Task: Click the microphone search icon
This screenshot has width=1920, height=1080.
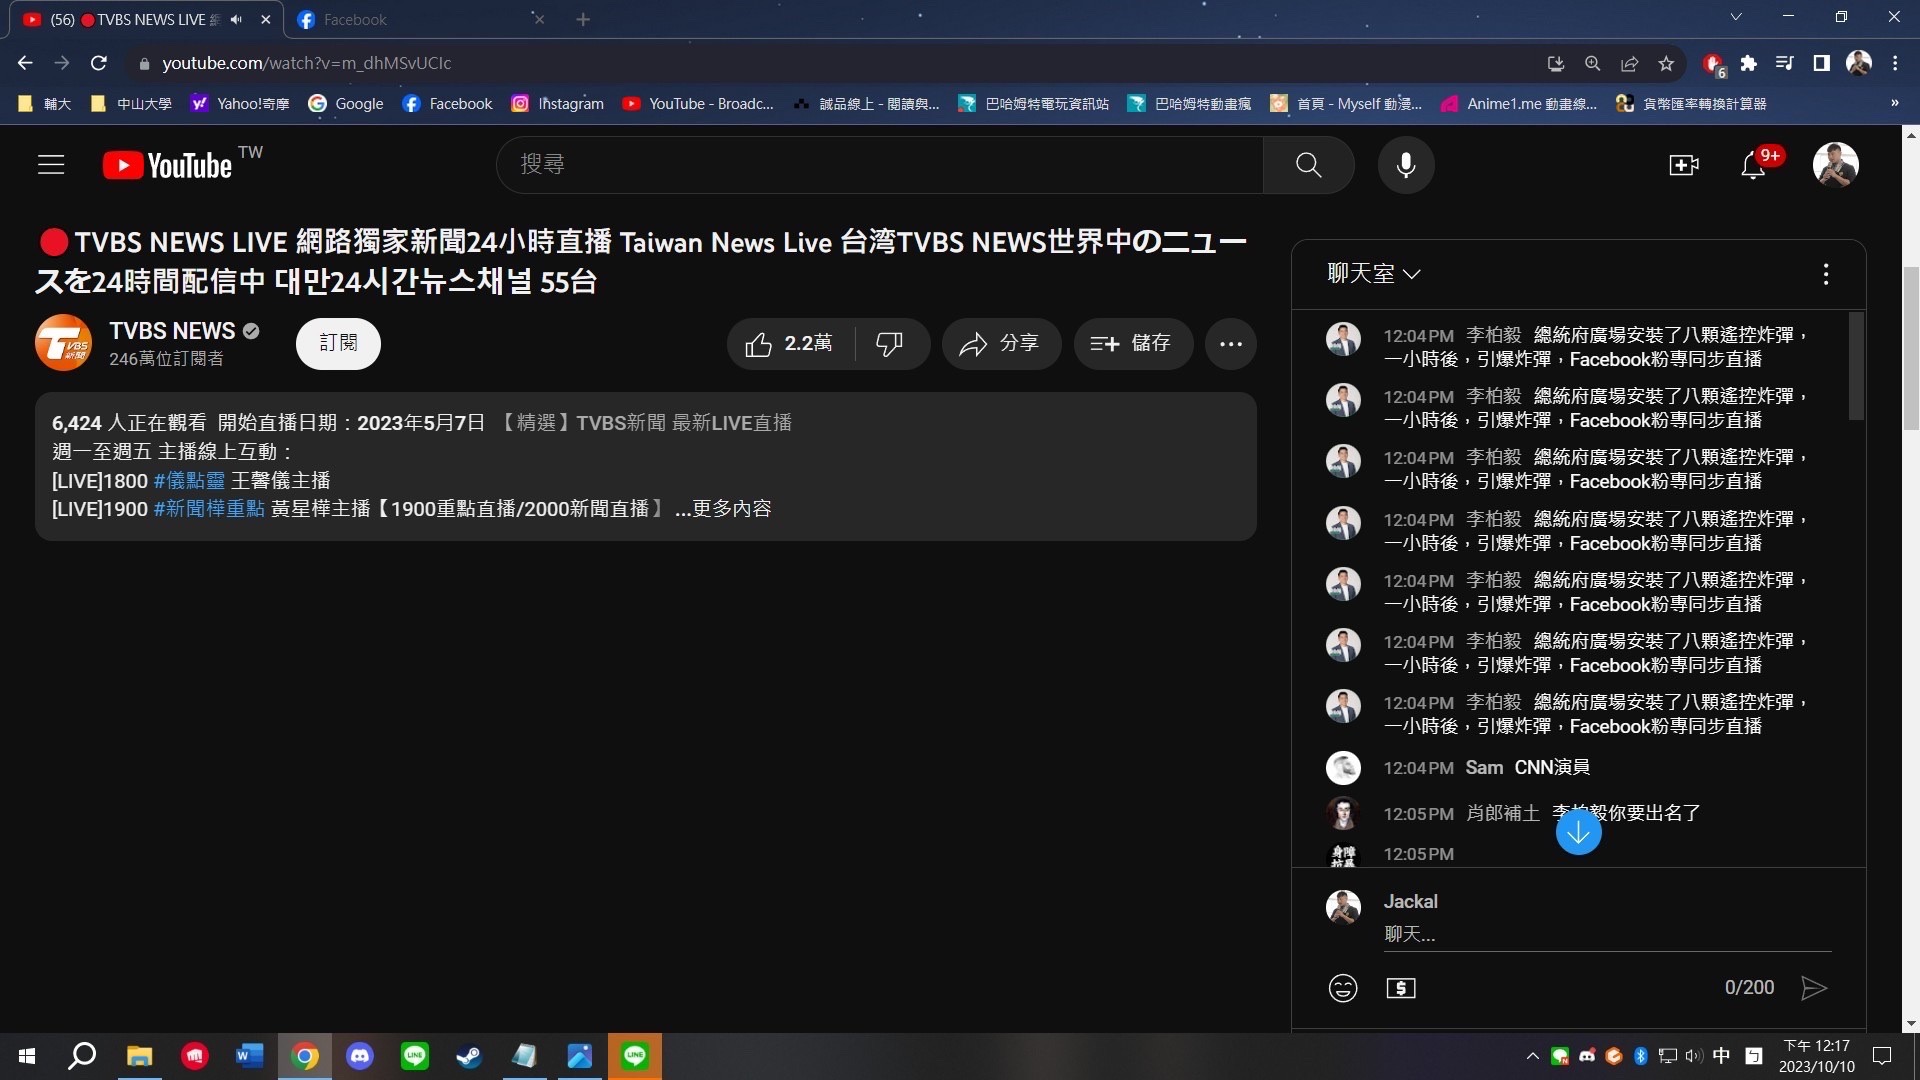Action: pos(1404,162)
